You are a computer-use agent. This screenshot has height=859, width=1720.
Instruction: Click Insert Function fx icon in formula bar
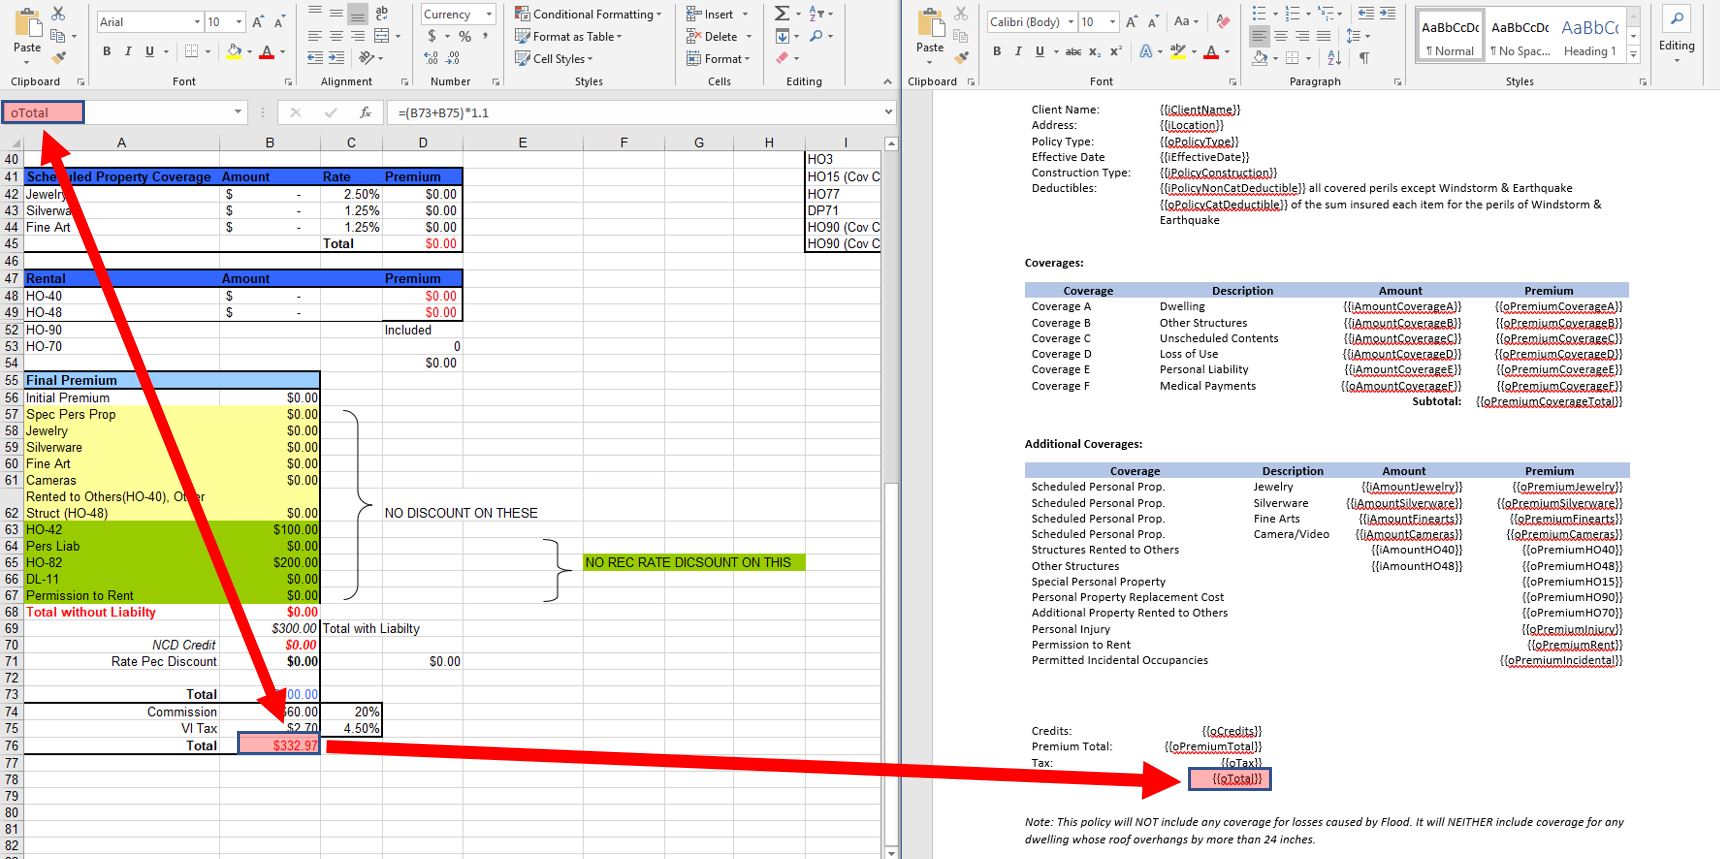point(366,113)
